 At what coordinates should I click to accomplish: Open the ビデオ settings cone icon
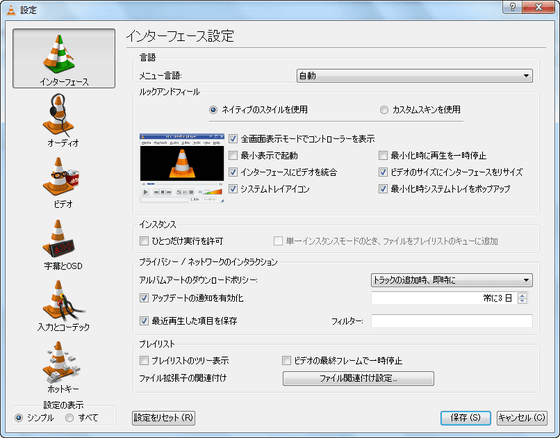[61, 177]
